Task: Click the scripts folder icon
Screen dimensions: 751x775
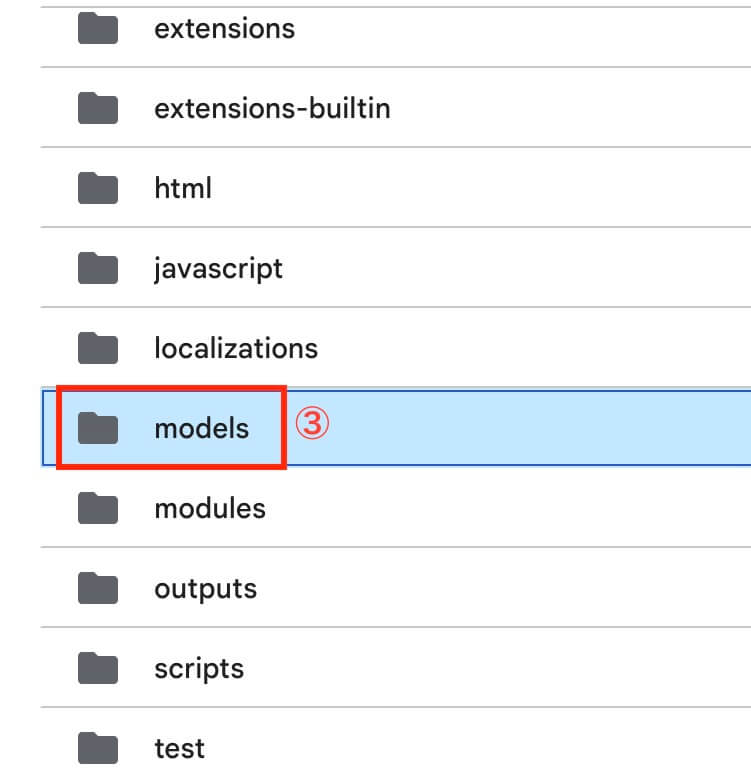Action: pyautogui.click(x=98, y=668)
